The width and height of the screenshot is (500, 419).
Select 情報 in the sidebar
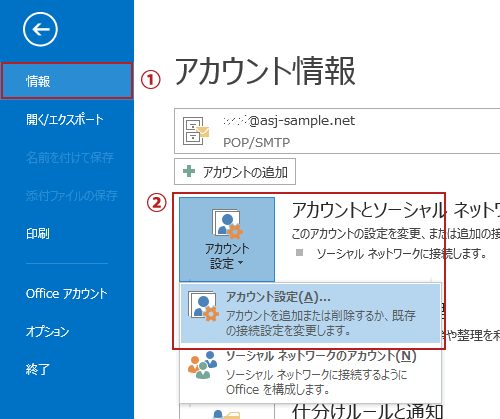click(x=67, y=81)
